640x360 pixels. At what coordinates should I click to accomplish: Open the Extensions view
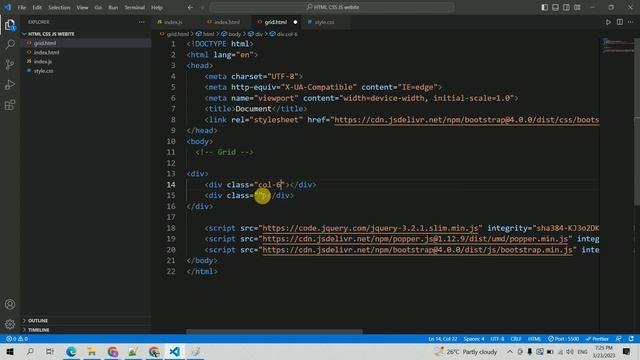[10, 105]
